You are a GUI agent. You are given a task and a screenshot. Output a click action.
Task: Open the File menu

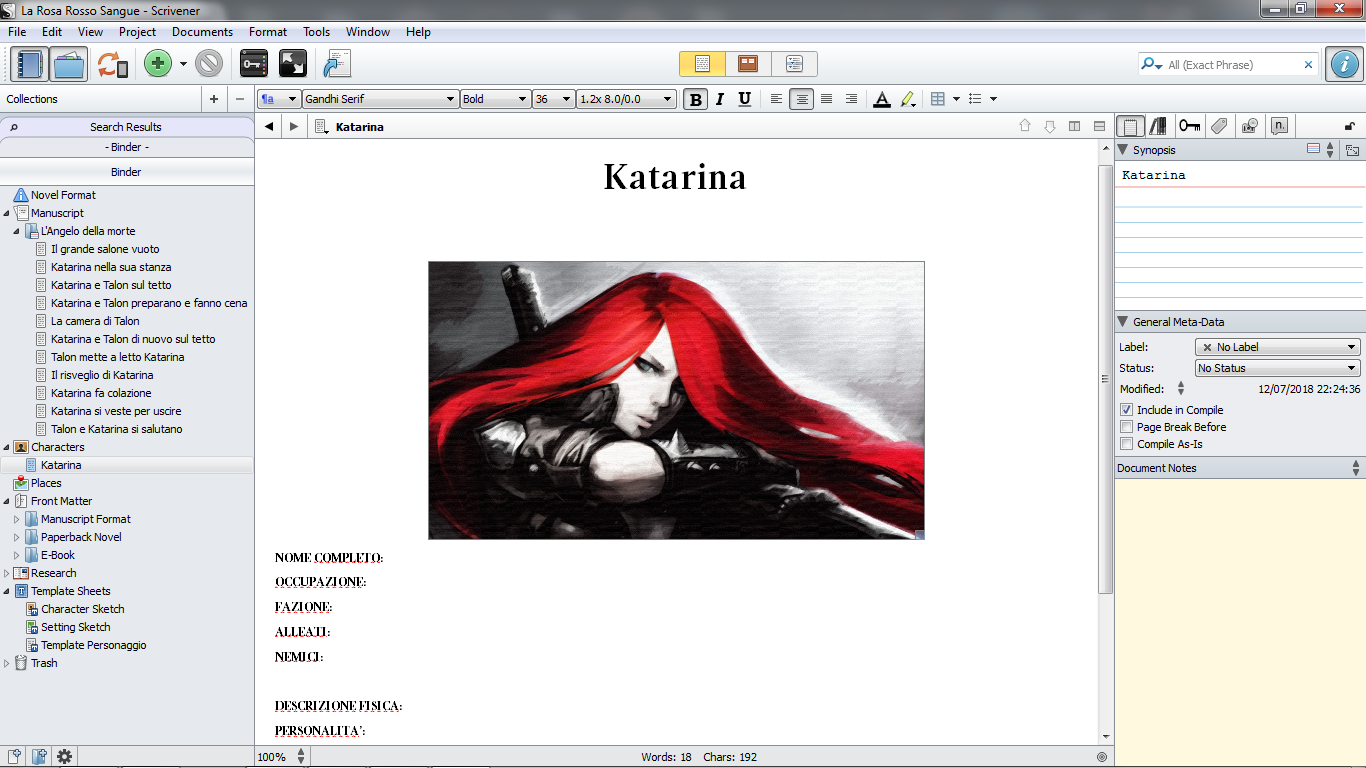click(x=17, y=32)
